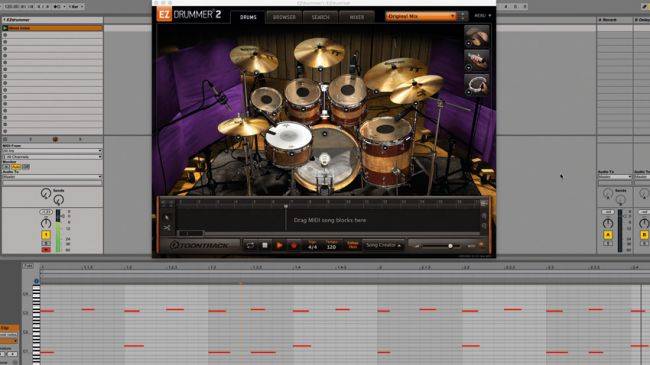This screenshot has width=650, height=365.
Task: Open the EZdrummer Menu button
Action: point(483,16)
